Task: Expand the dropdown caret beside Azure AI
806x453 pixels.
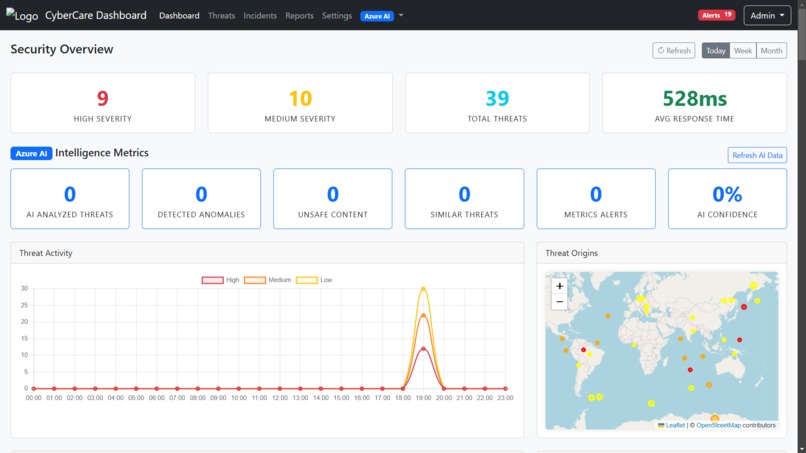Action: click(401, 15)
